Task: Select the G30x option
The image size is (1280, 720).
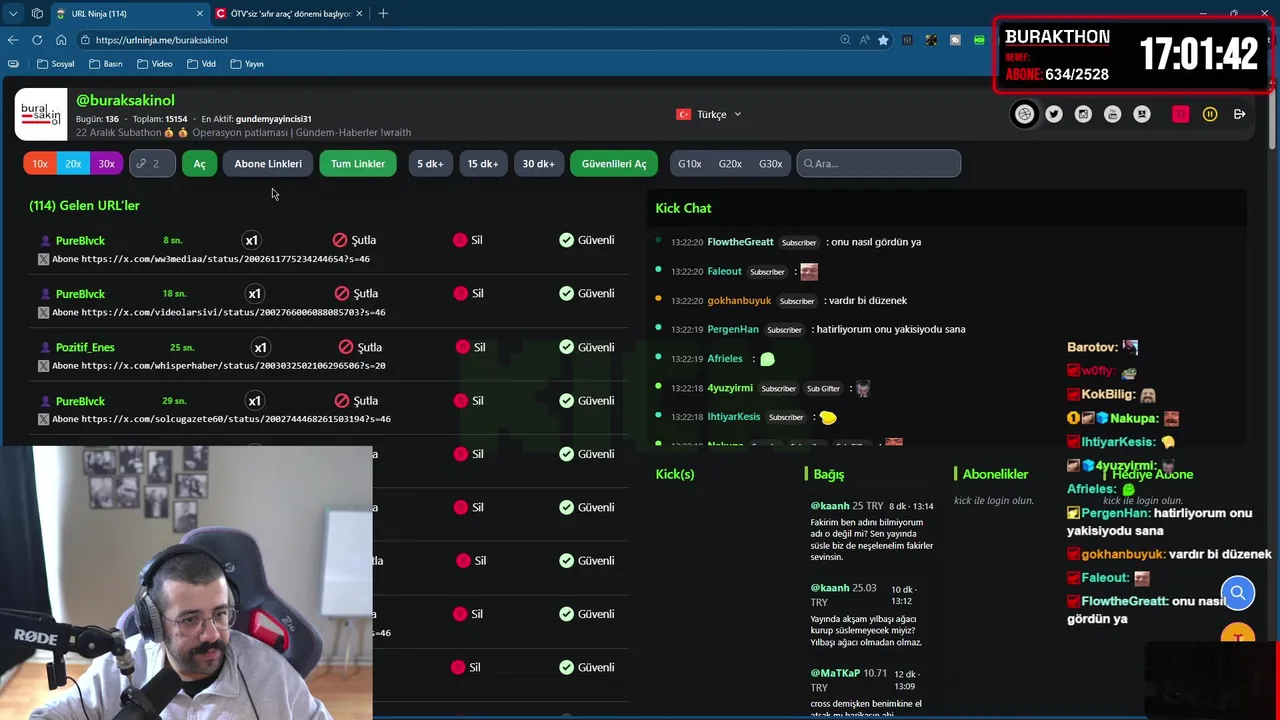Action: point(770,163)
